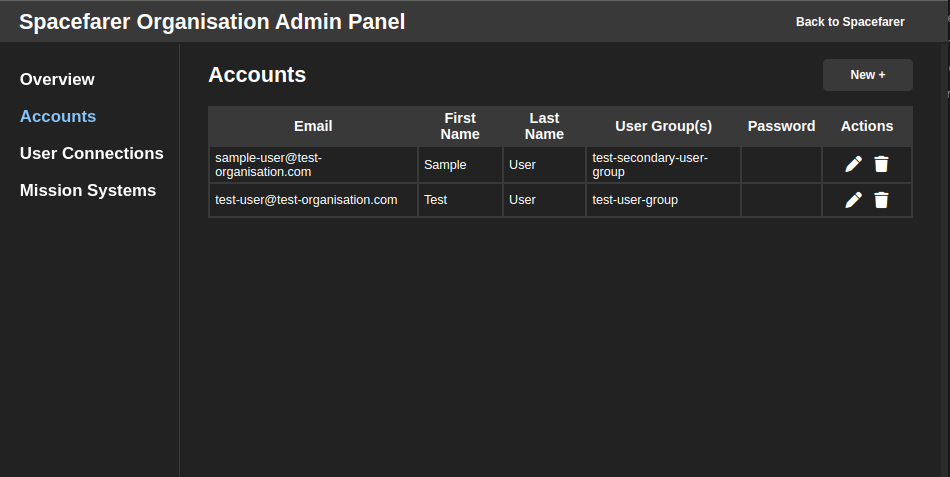
Task: Select the sample-user@test-organisation.com email cell
Action: point(313,165)
